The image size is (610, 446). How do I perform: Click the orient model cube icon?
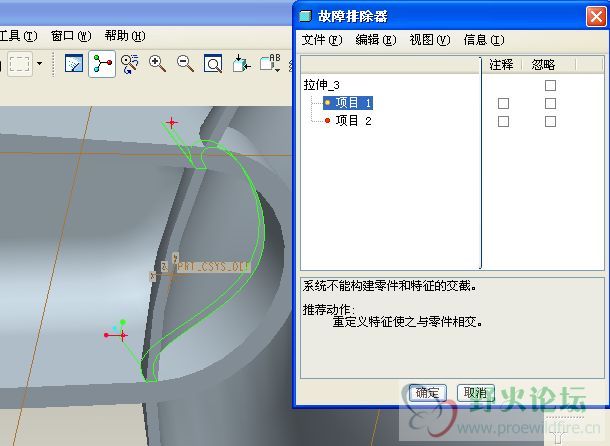[x=241, y=63]
